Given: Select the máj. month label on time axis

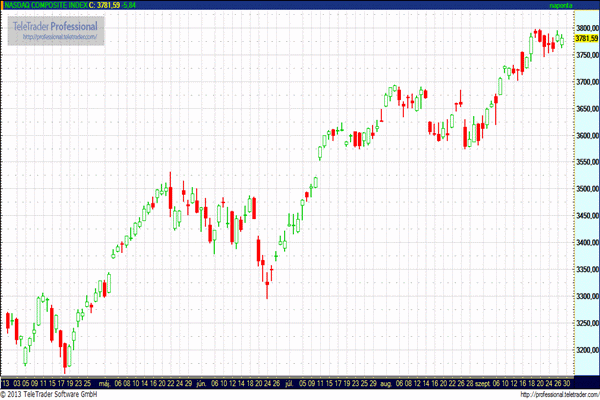Looking at the screenshot, I should pyautogui.click(x=100, y=383).
